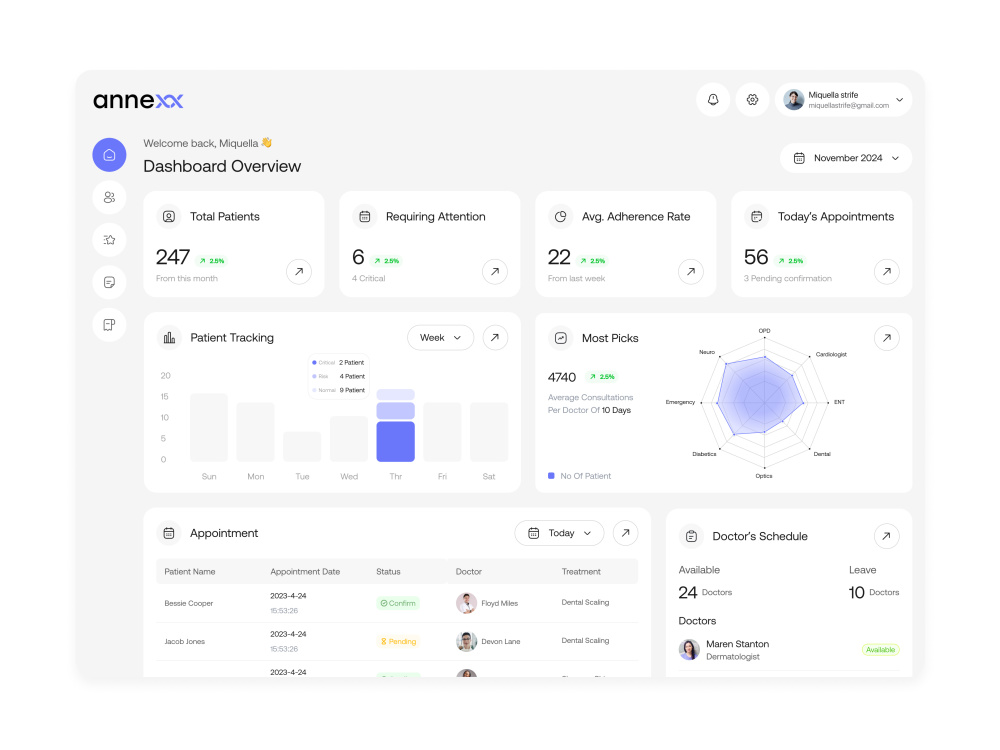This screenshot has height=750, width=1000.
Task: Open Today's Appointments card arrow
Action: click(886, 272)
